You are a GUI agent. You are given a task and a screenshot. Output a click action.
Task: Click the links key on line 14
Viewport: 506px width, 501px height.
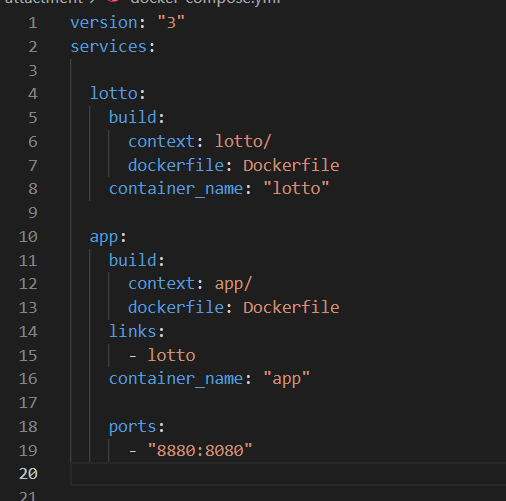coord(133,331)
